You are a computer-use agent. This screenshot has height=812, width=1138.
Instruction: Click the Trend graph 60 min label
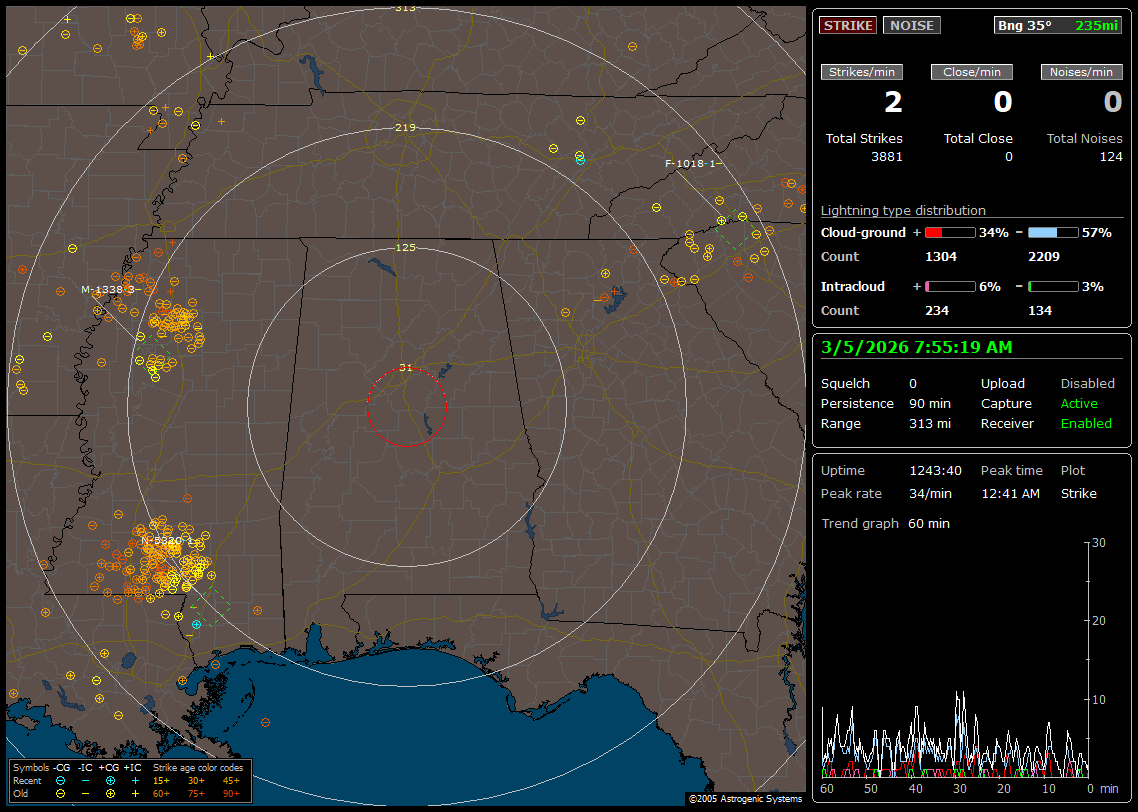(x=885, y=524)
